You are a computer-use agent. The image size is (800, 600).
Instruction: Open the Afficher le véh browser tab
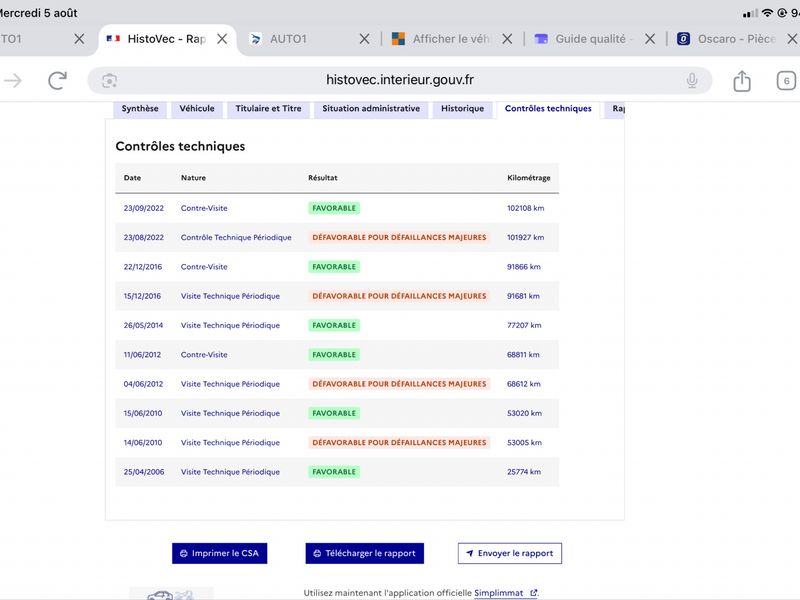click(x=441, y=39)
